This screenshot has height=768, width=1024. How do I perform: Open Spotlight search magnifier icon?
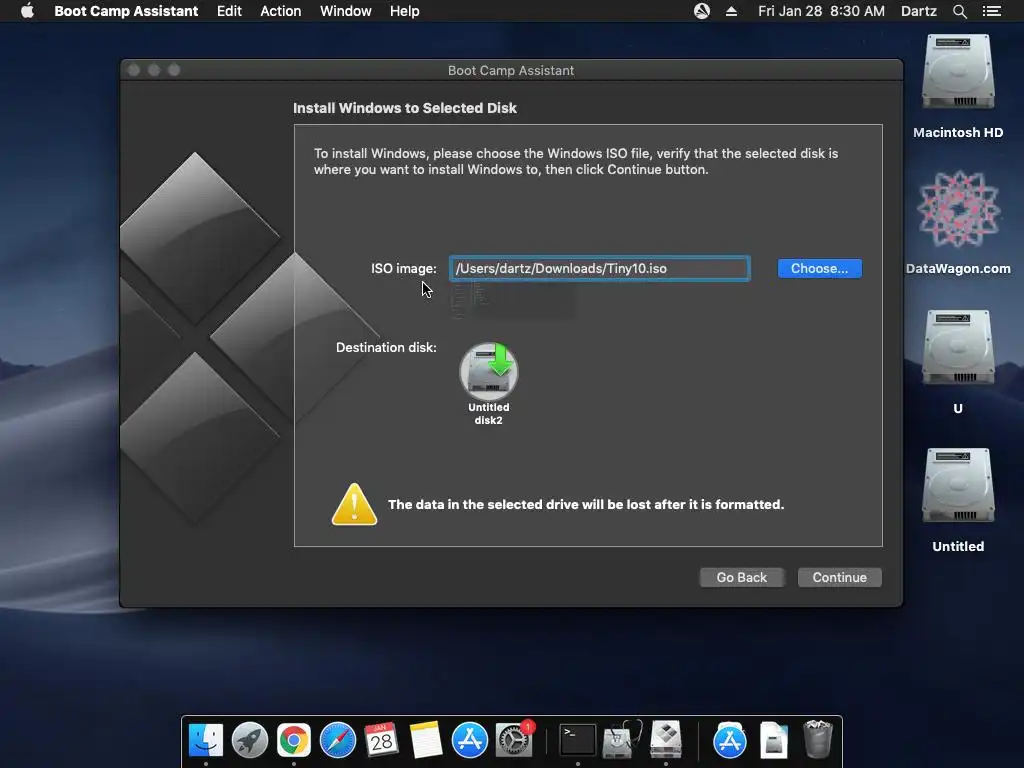tap(959, 11)
